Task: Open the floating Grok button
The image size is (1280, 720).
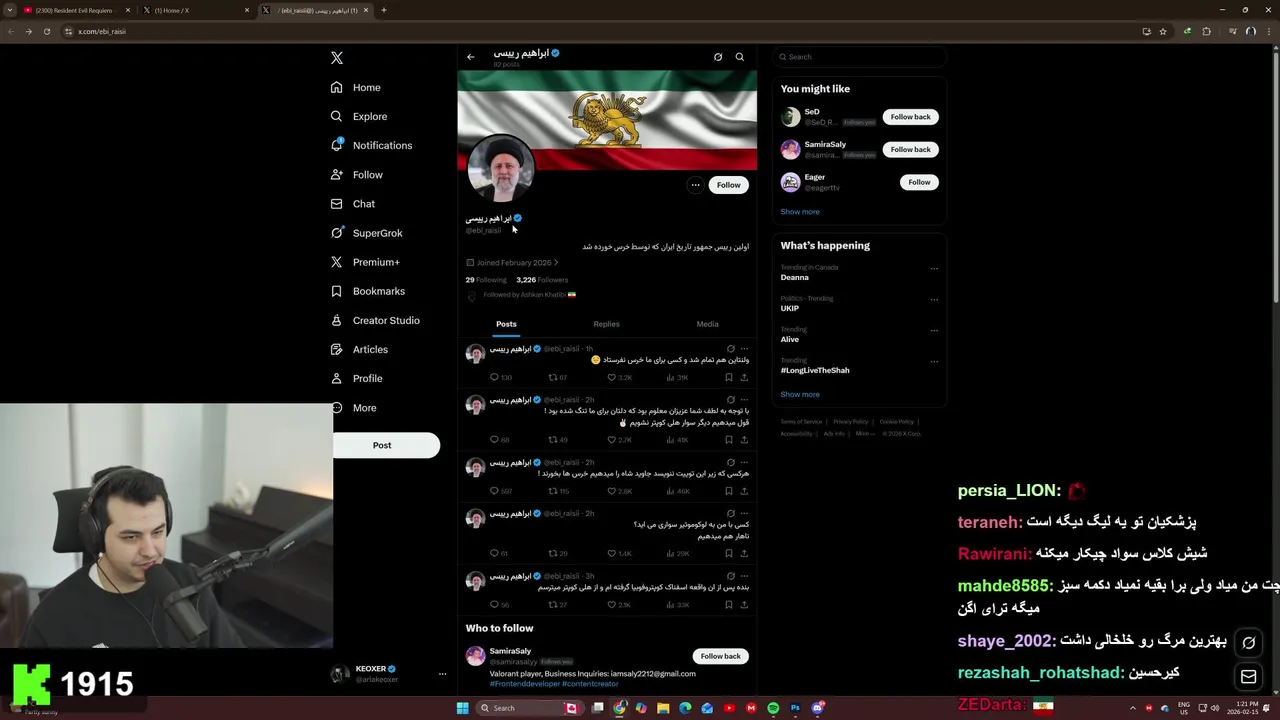Action: click(x=1249, y=643)
